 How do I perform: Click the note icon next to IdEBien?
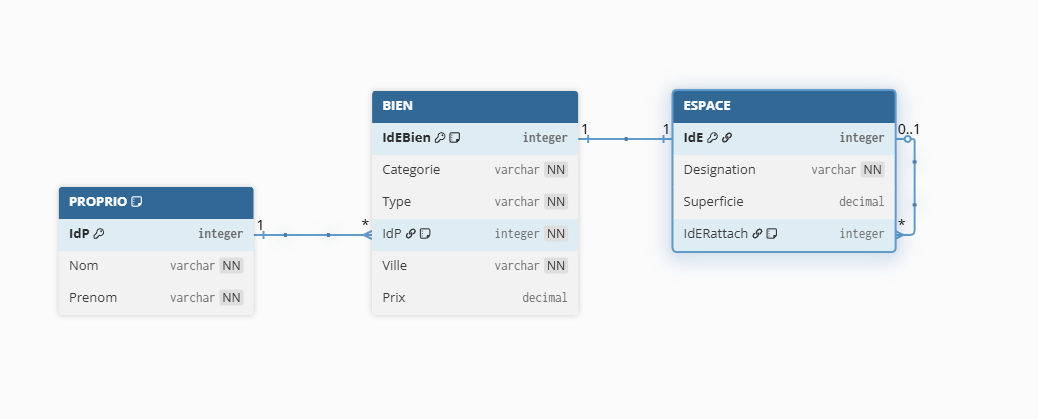[x=454, y=138]
